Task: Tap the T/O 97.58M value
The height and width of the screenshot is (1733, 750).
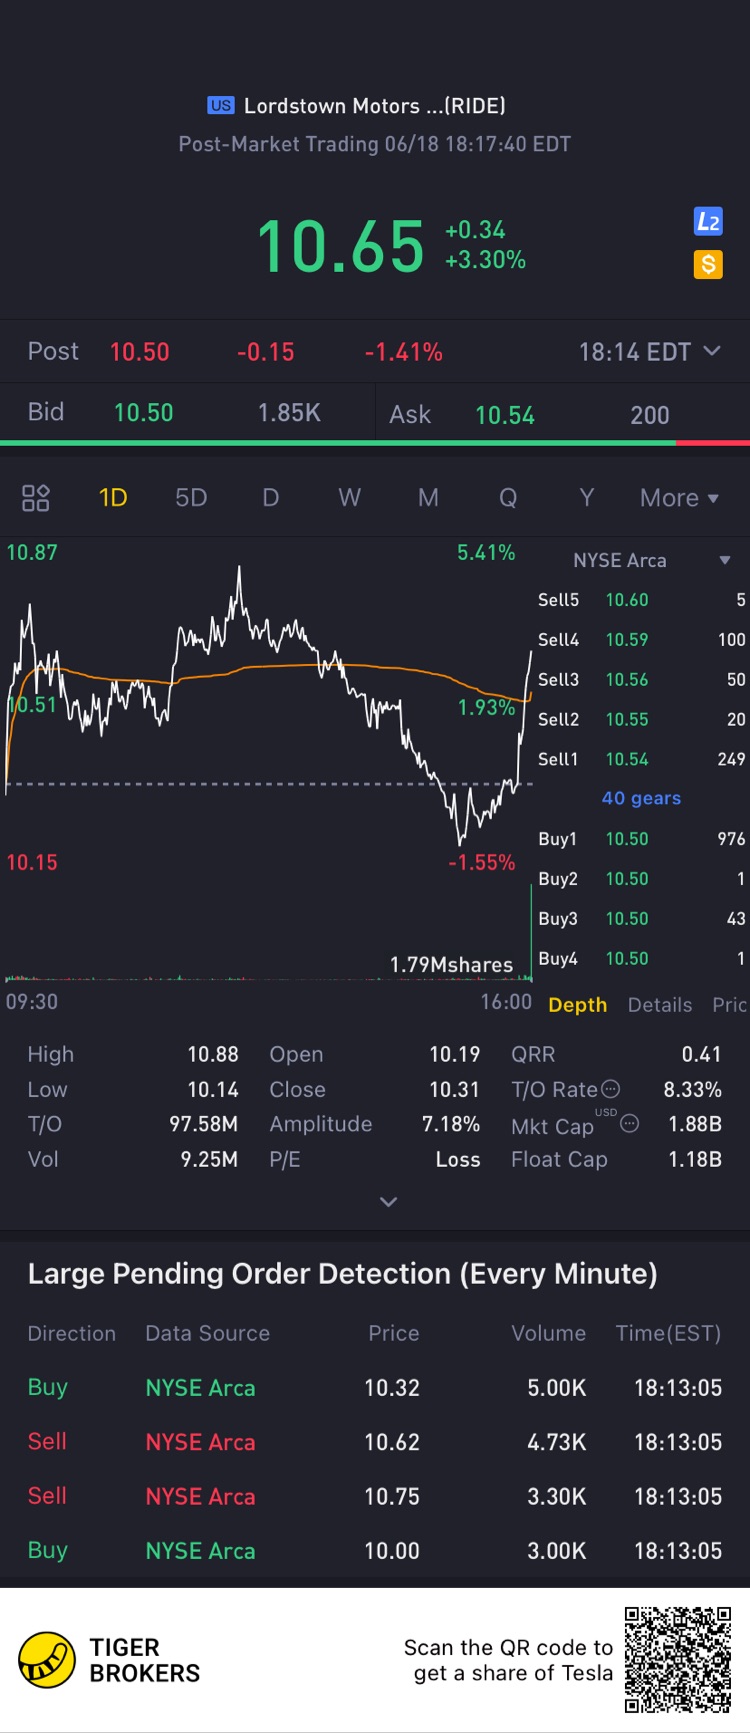Action: [x=204, y=1124]
